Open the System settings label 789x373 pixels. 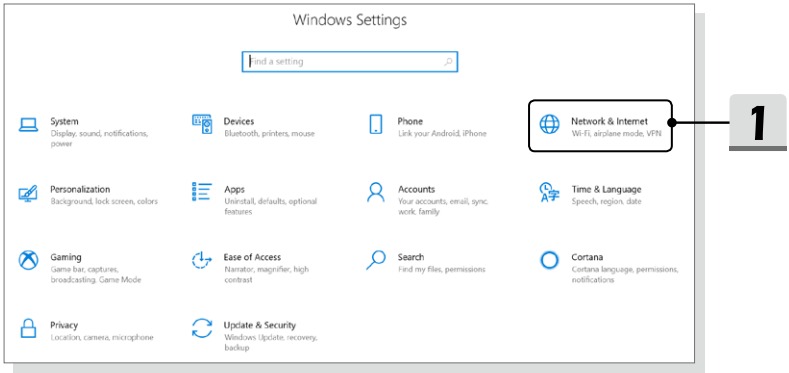[64, 121]
